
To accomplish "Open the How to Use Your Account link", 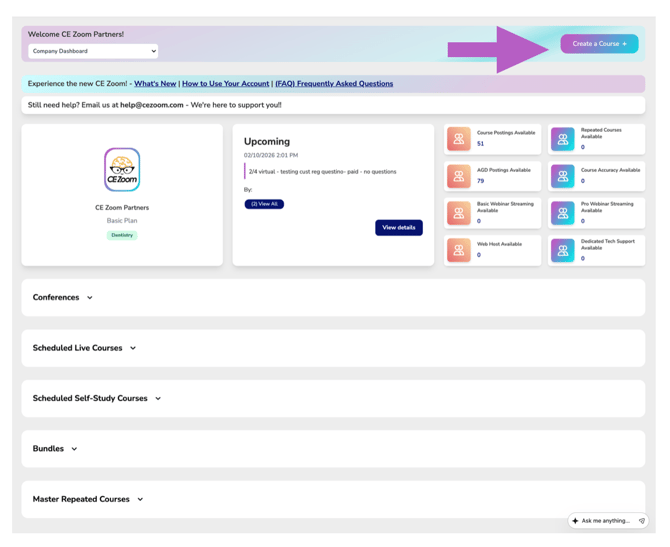I will (x=225, y=84).
